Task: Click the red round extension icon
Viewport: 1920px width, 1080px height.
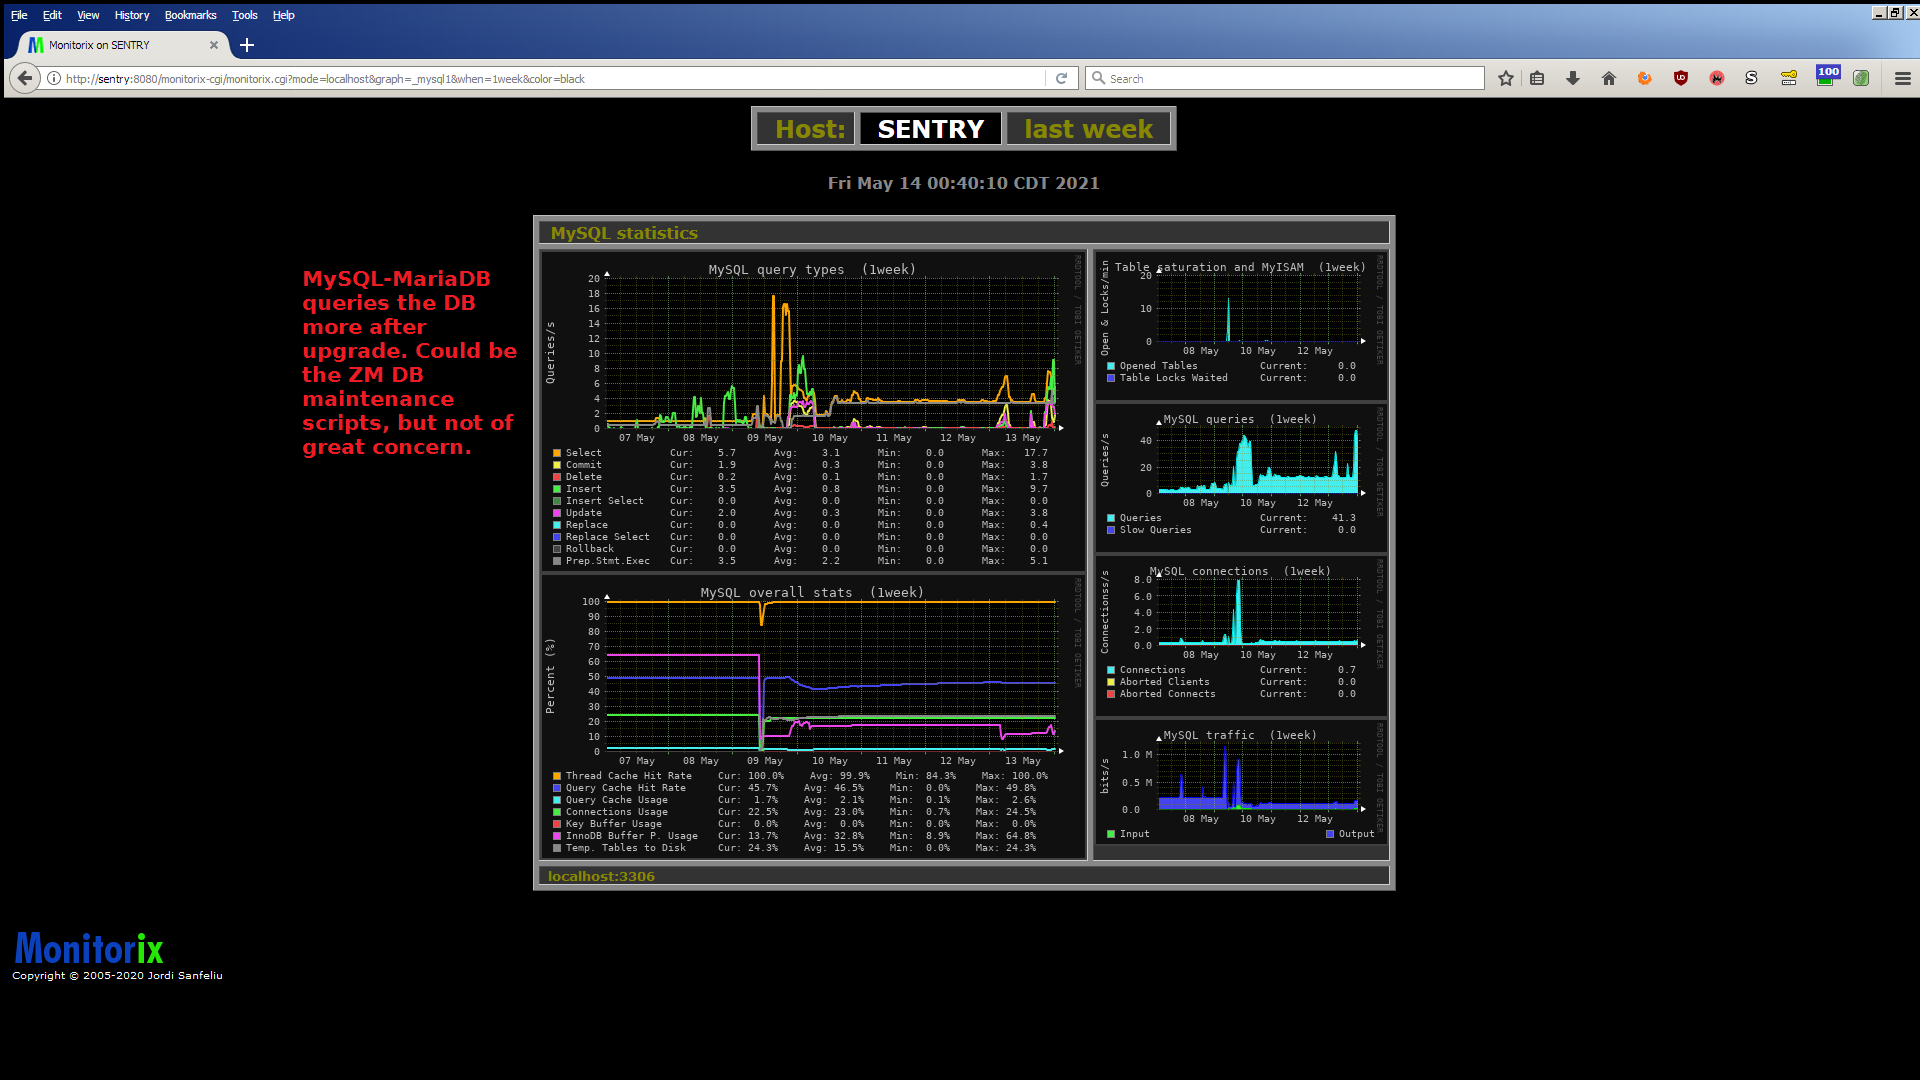Action: tap(1717, 78)
